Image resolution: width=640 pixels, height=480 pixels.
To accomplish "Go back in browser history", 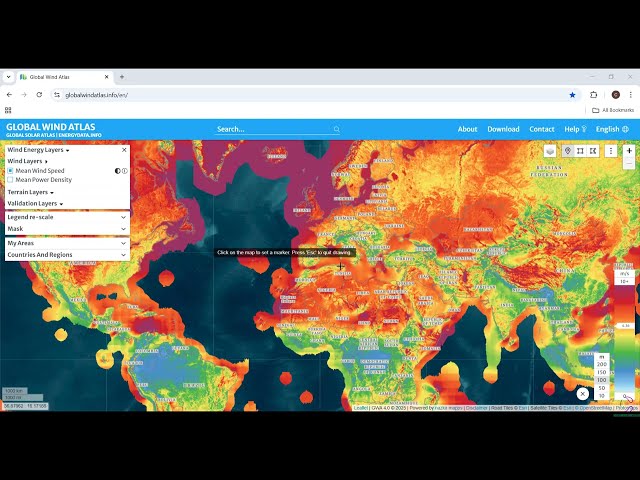I will (x=9, y=95).
